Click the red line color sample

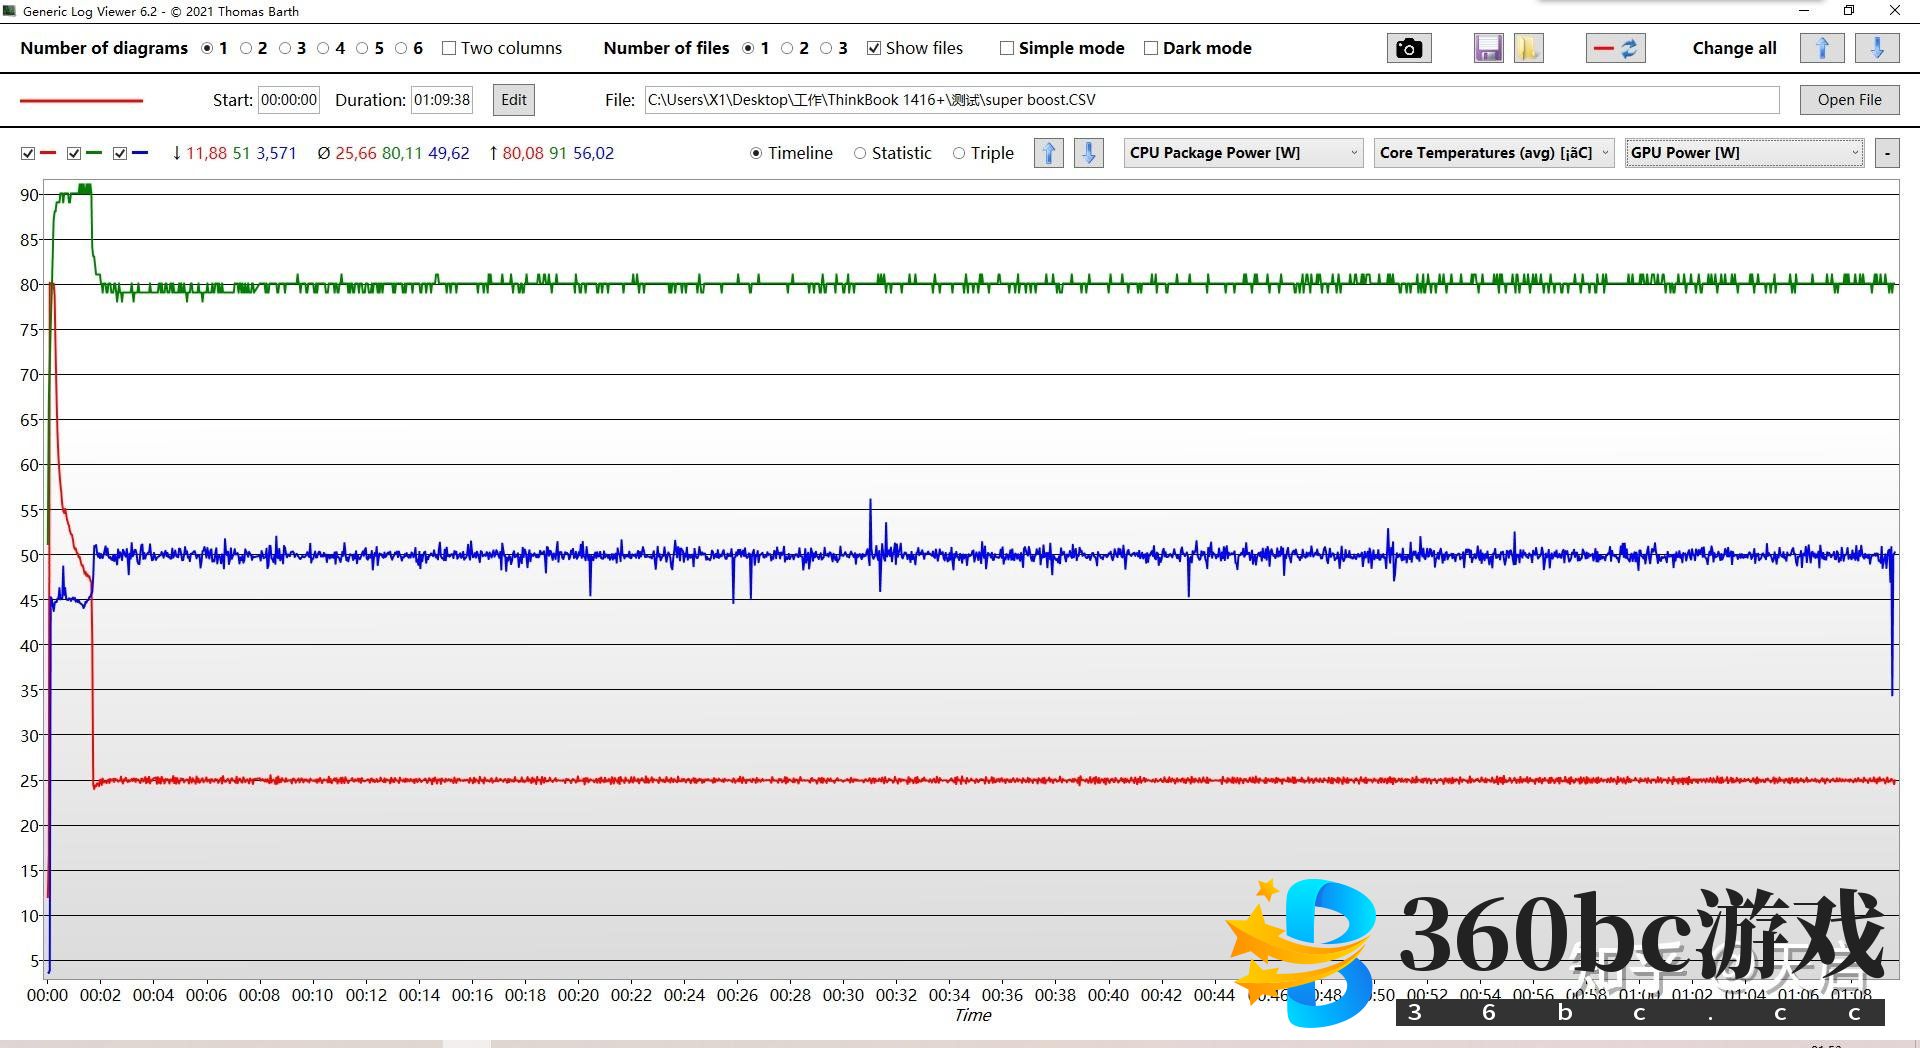(x=82, y=100)
